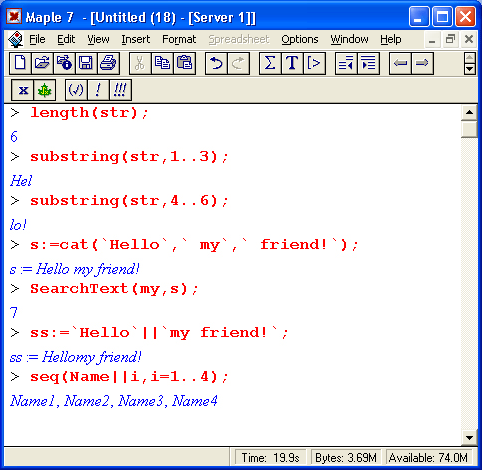Toggle auto-correct syntax with the checkmark button
Screen dimensions: 482x470
76,90
